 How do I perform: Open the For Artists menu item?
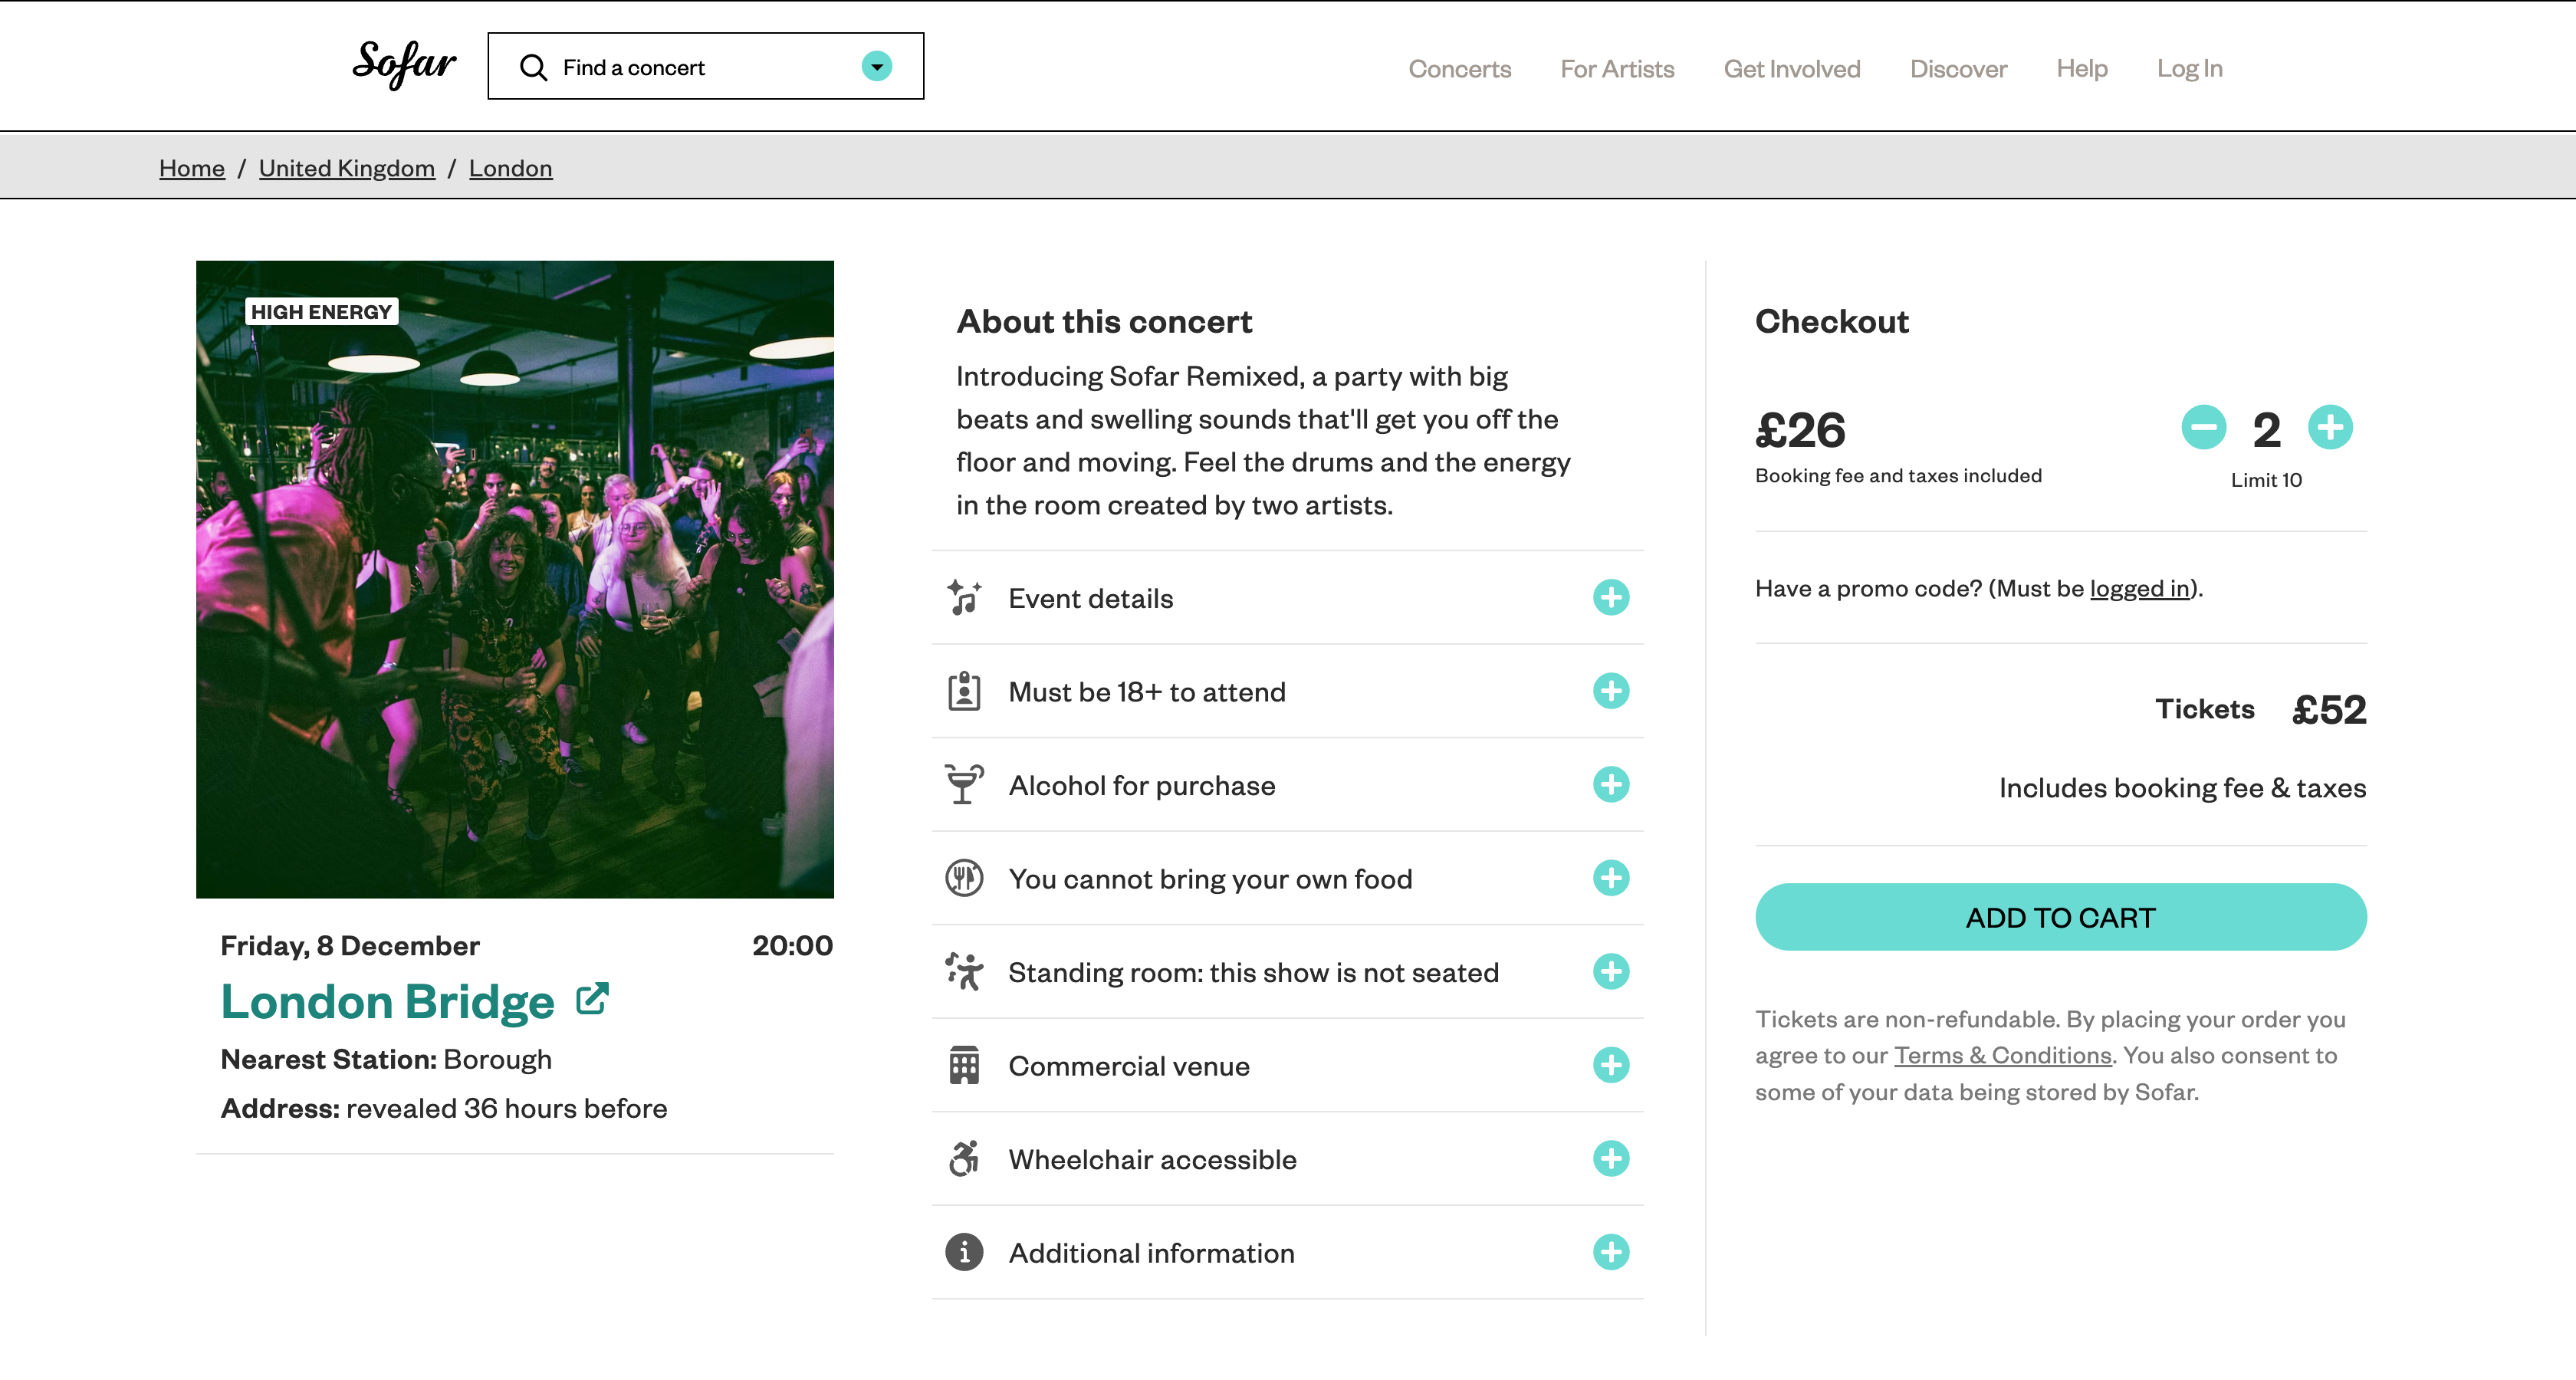tap(1617, 69)
